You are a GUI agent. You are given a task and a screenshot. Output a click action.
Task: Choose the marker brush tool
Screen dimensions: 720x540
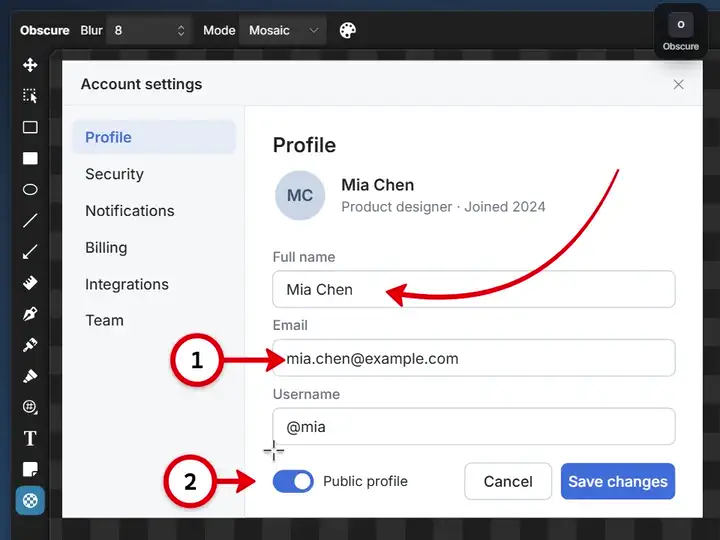30,345
